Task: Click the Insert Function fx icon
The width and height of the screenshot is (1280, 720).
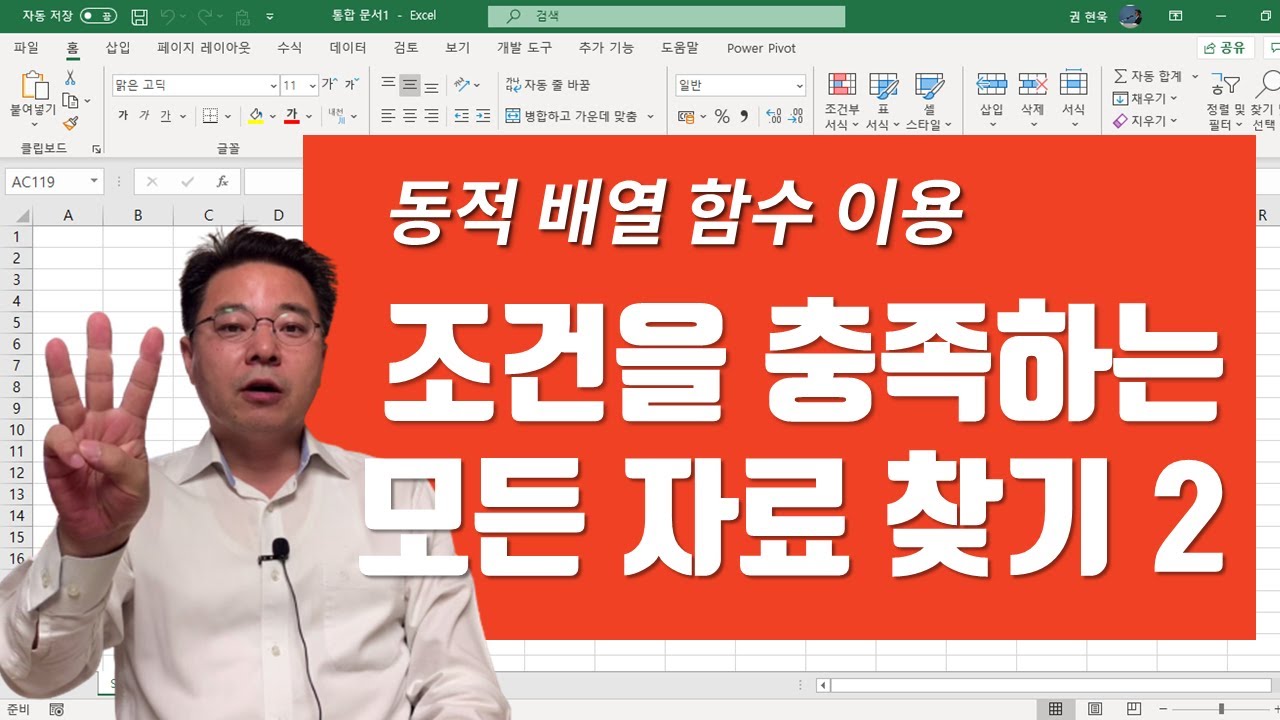Action: tap(223, 182)
